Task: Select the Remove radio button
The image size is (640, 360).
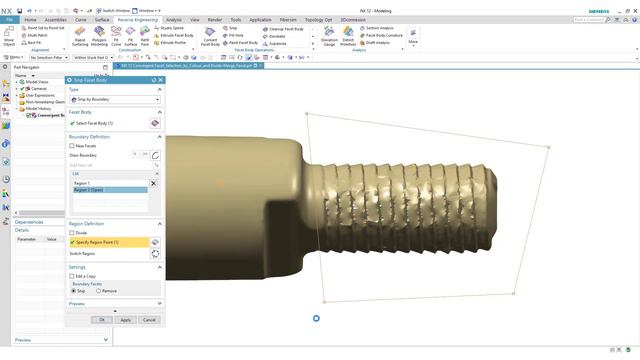Action: pyautogui.click(x=98, y=291)
